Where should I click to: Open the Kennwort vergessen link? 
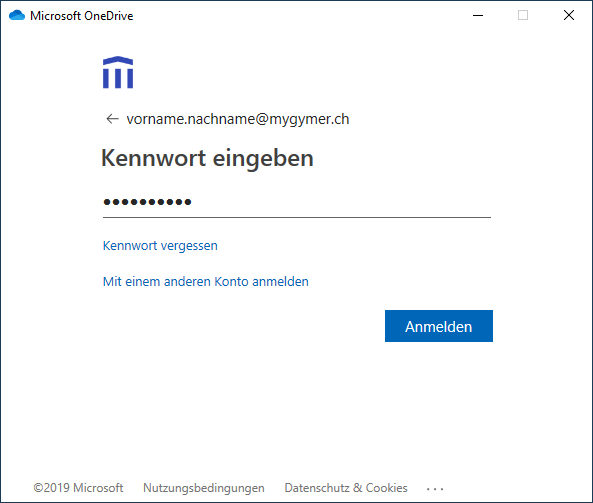point(160,246)
